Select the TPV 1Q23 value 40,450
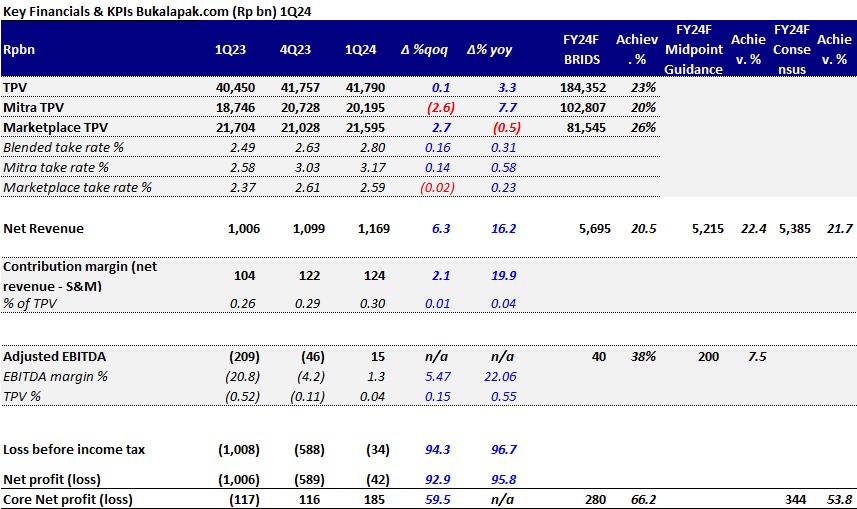 click(x=236, y=87)
